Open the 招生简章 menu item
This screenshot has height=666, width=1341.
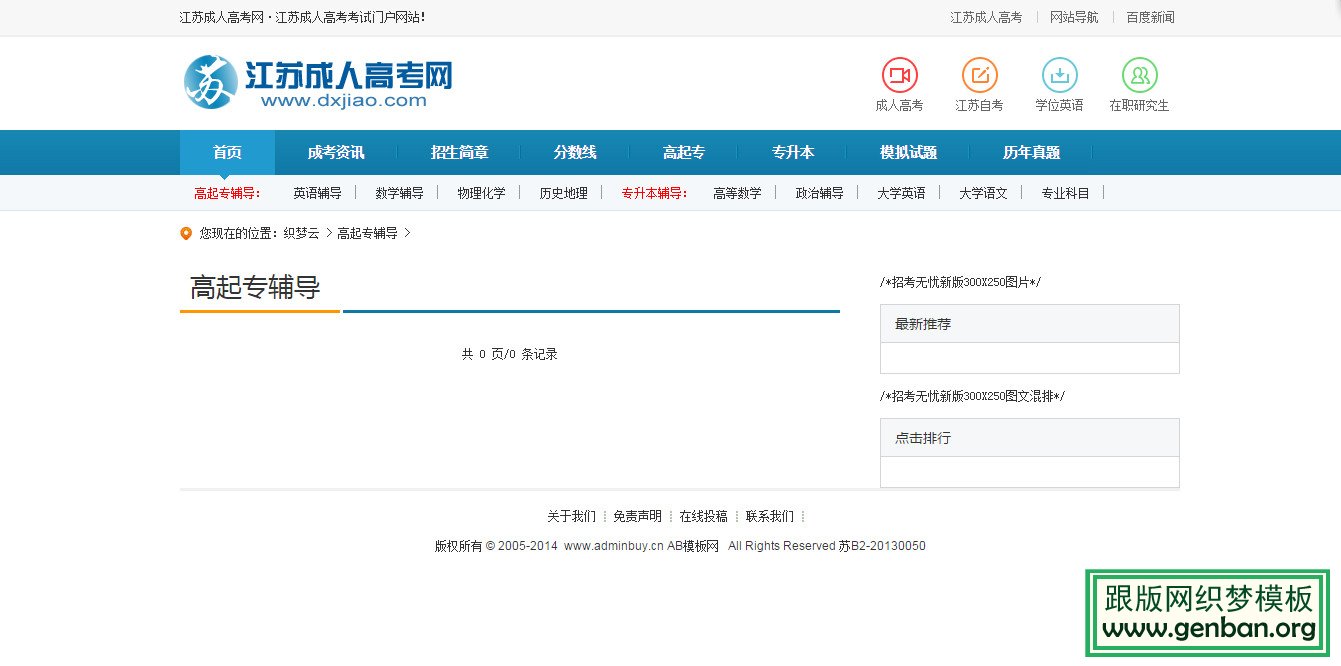(459, 152)
